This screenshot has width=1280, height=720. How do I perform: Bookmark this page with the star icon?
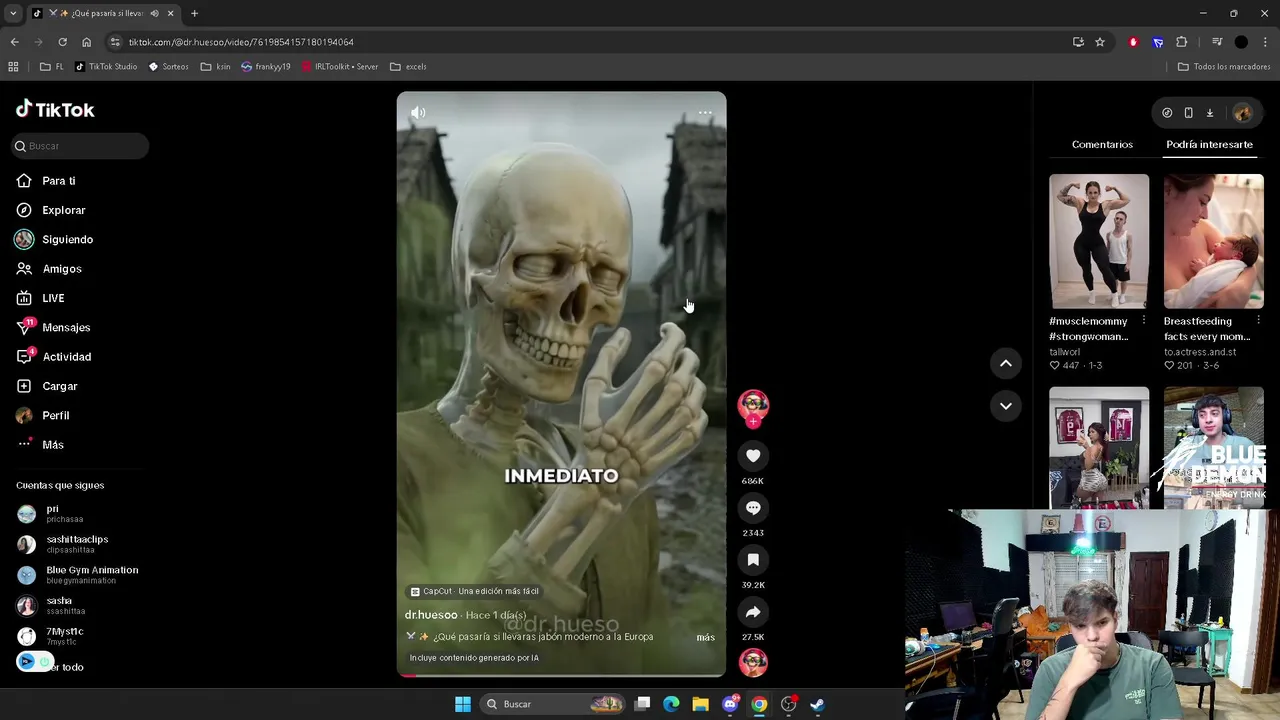pos(1100,42)
